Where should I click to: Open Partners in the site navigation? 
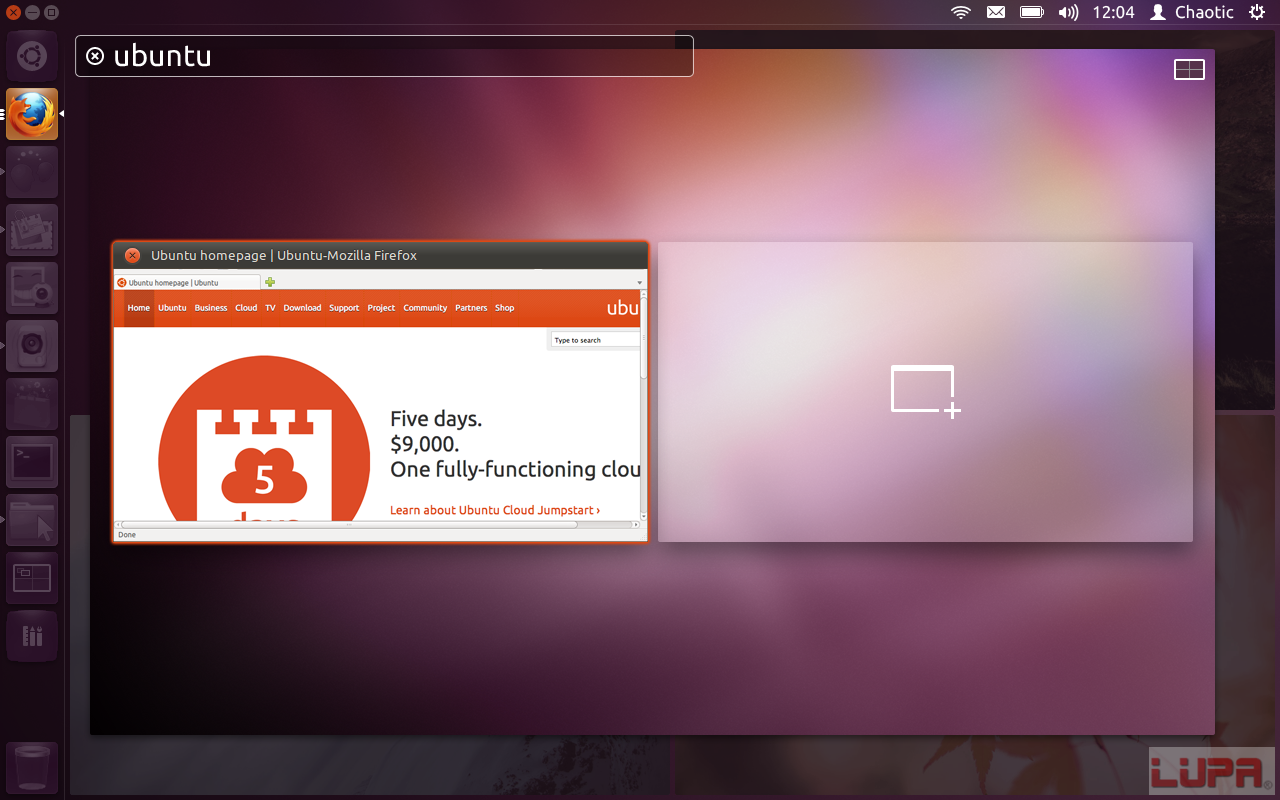[x=471, y=308]
